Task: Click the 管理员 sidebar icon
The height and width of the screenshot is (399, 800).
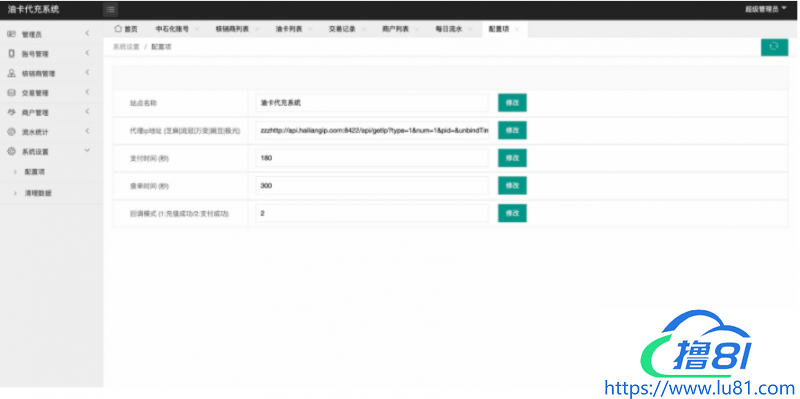Action: [x=11, y=34]
